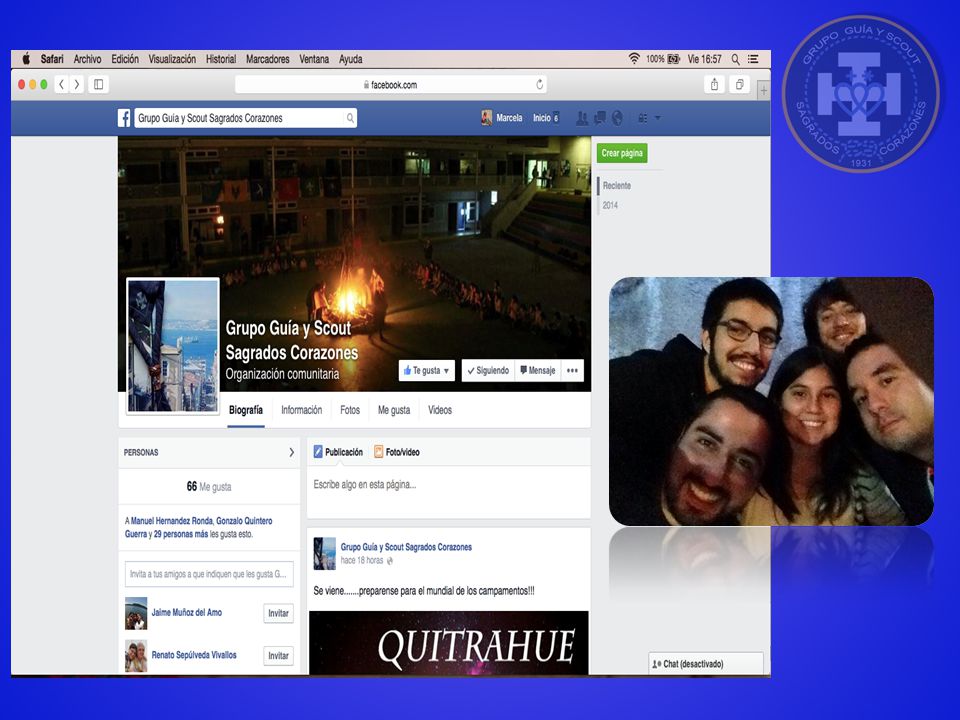
Task: Open the three-dots more options button
Action: point(572,370)
